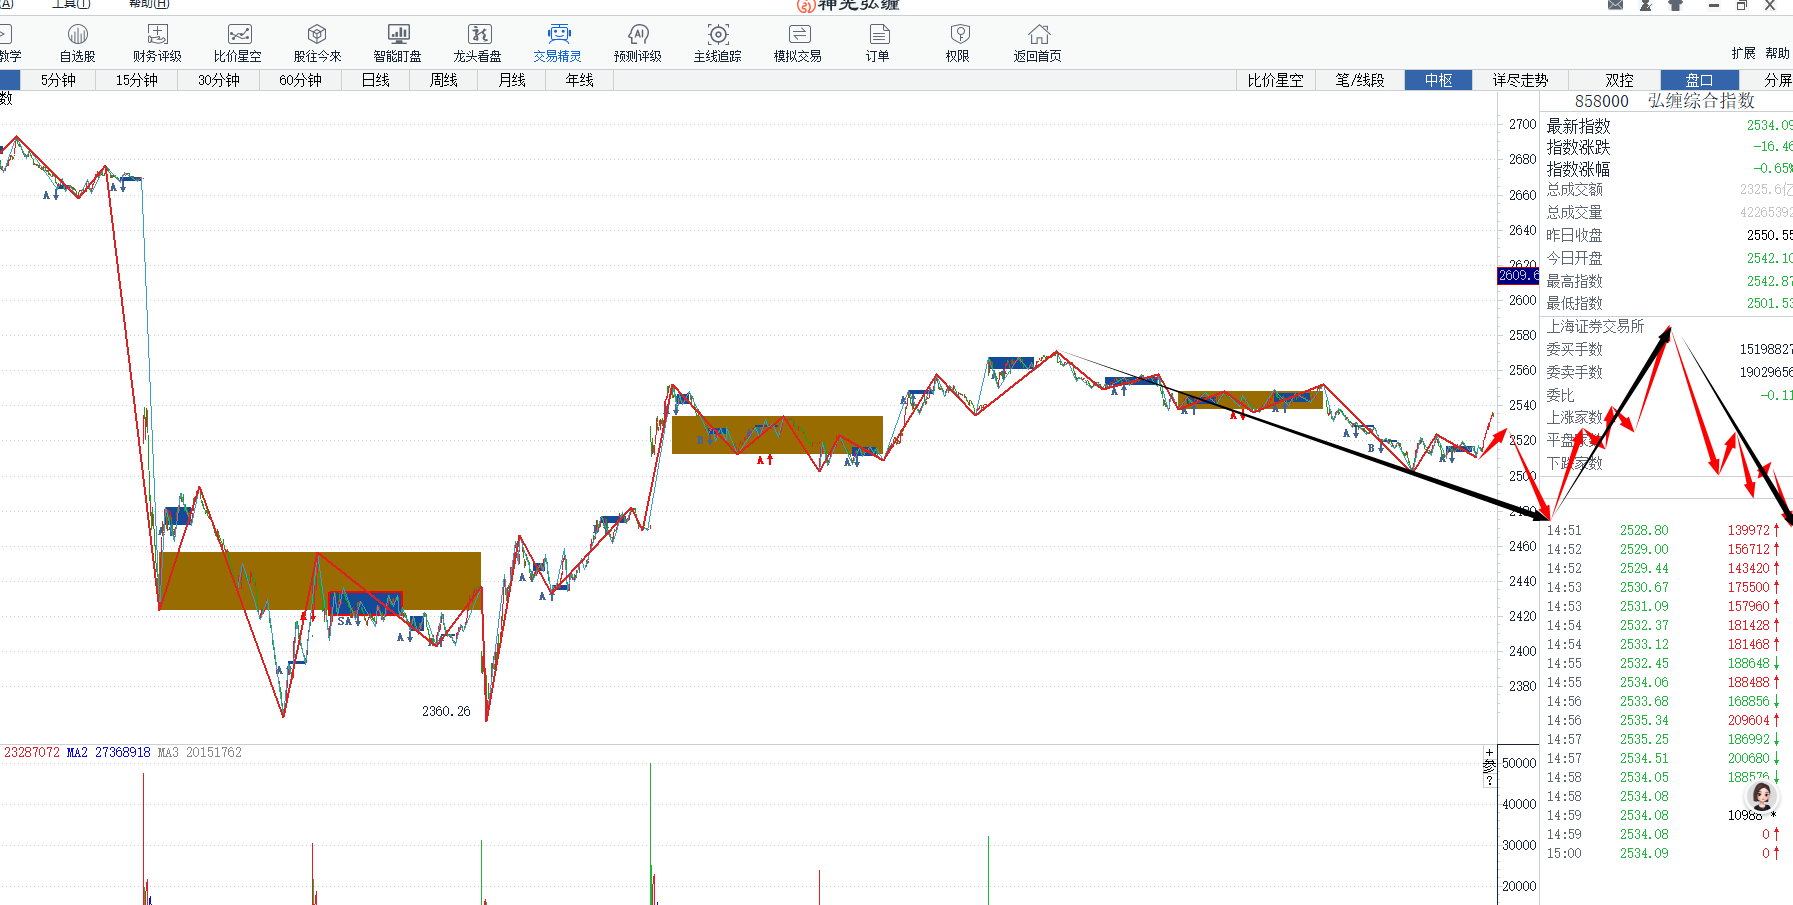Toggle the 中枢 overlay on the chart
1793x905 pixels.
(x=1438, y=80)
